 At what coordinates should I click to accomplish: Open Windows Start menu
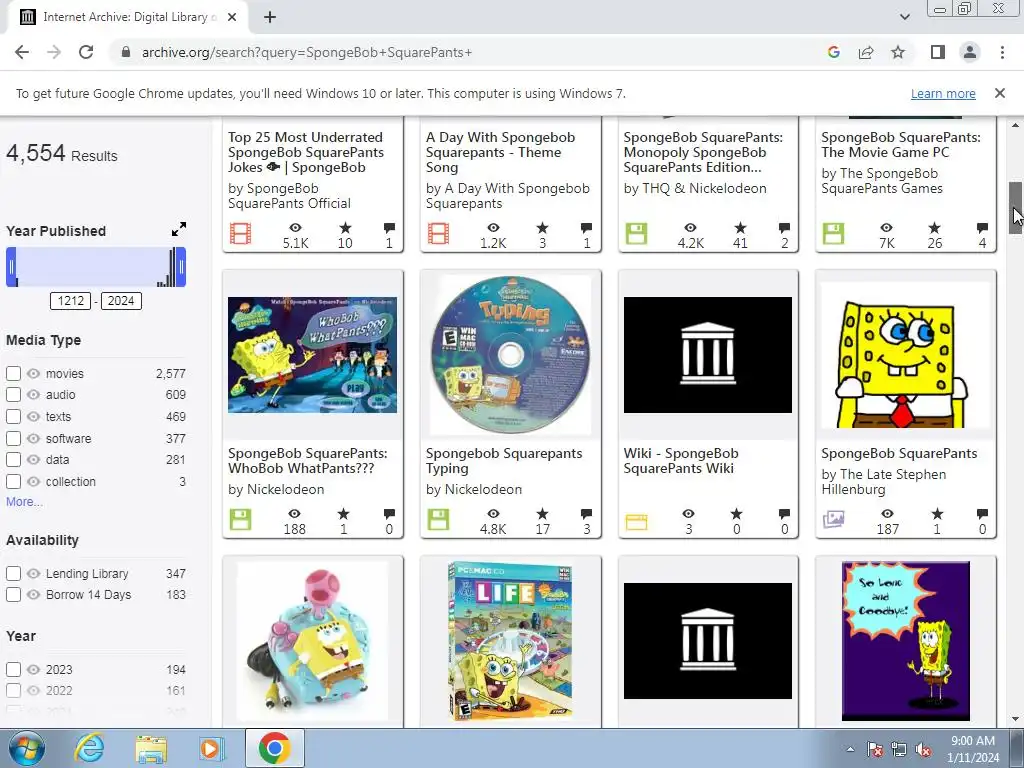26,748
